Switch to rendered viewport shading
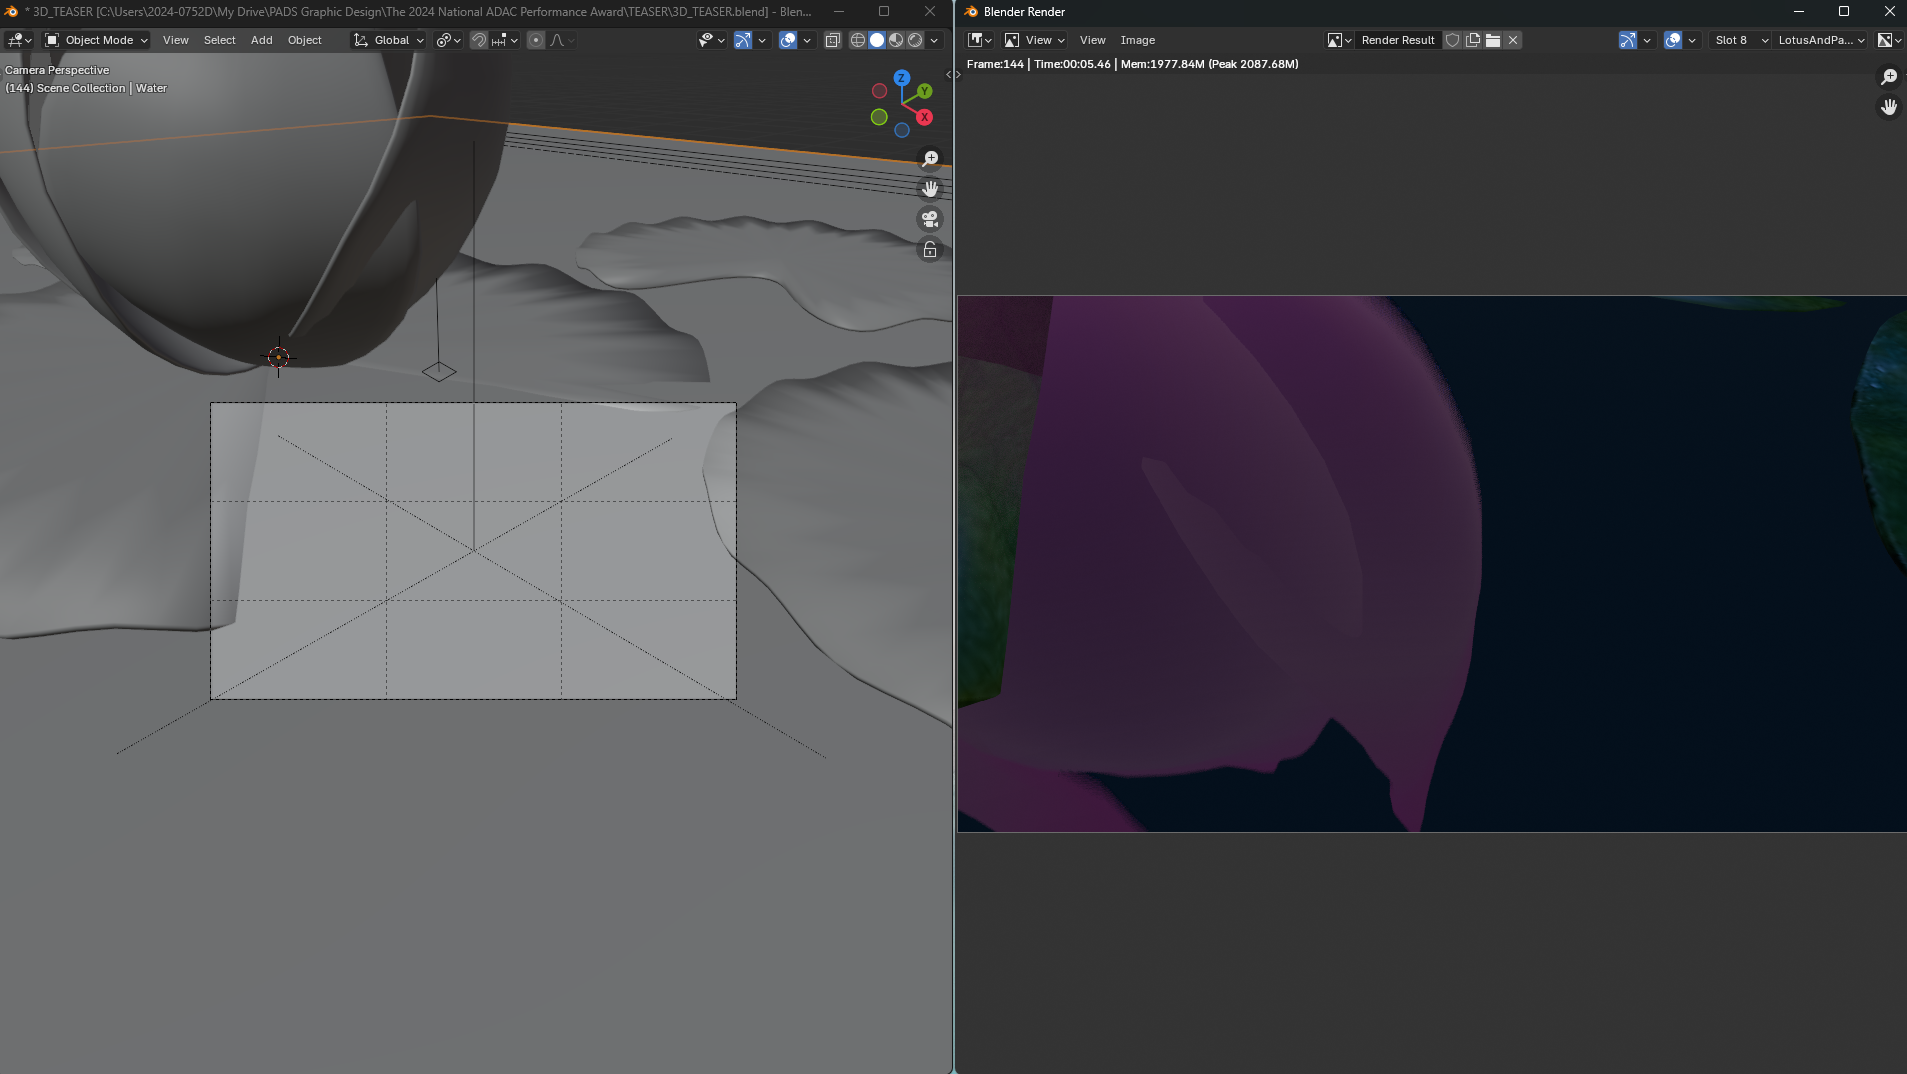Image resolution: width=1907 pixels, height=1074 pixels. 915,40
